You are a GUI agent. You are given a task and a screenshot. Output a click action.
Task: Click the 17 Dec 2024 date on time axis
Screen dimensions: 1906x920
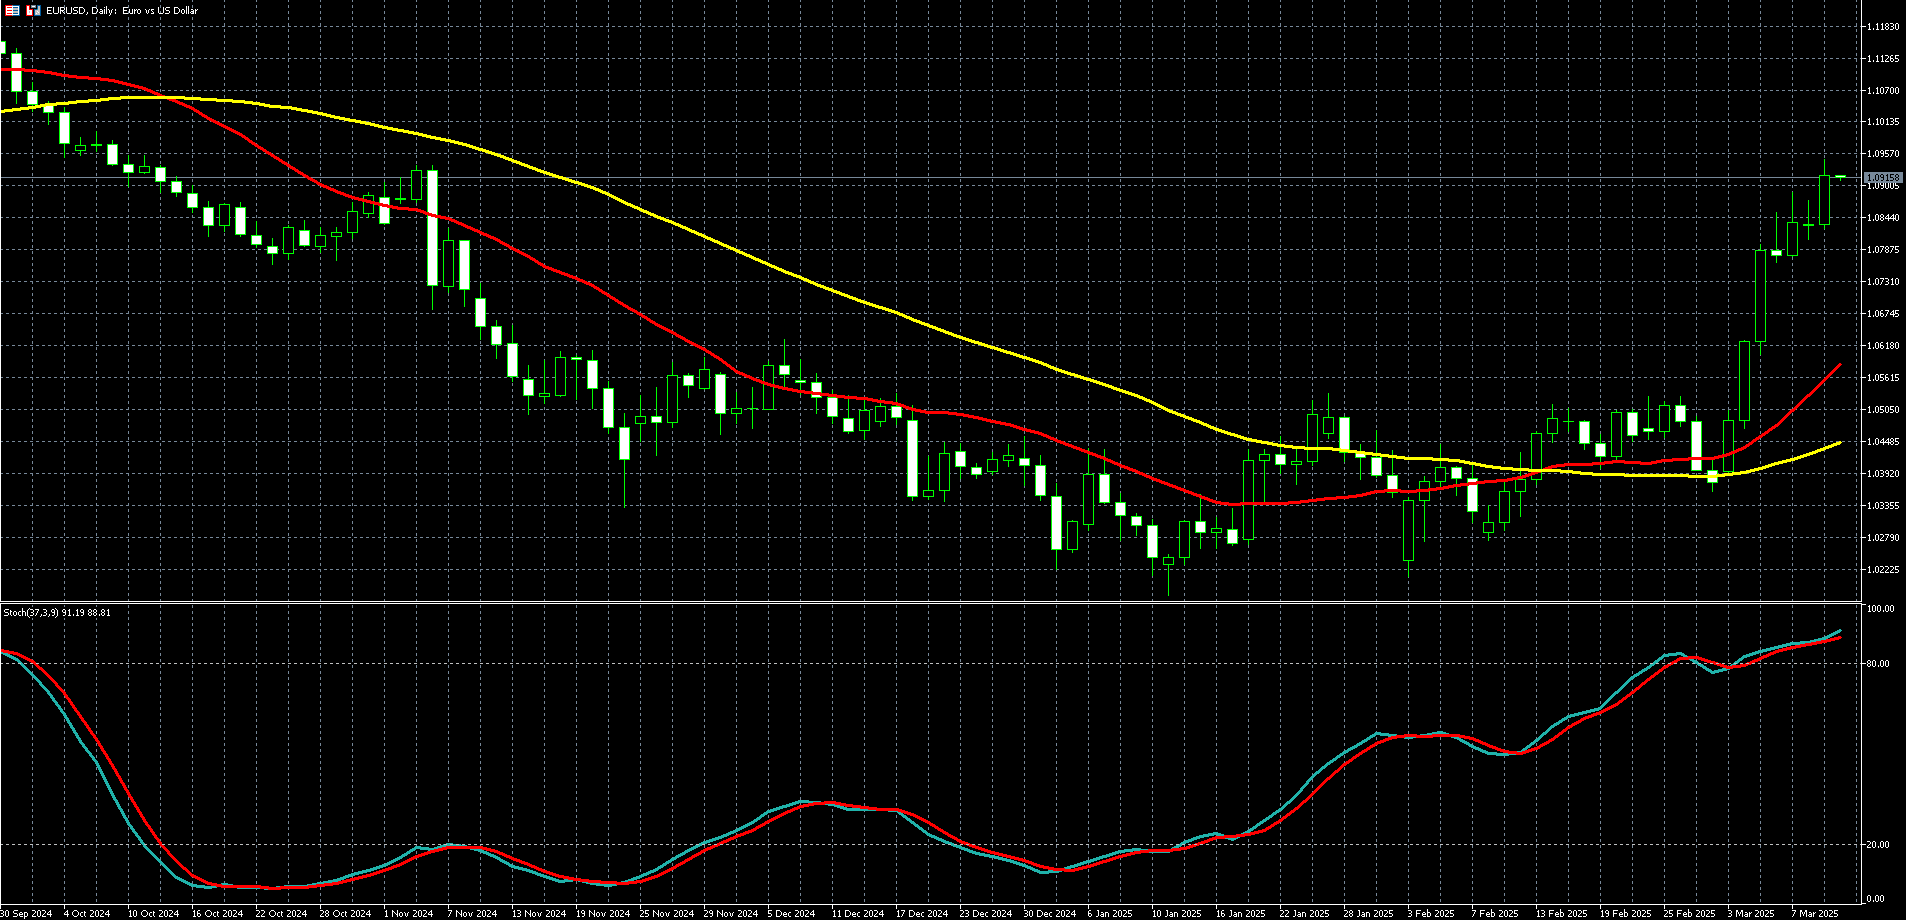921,913
